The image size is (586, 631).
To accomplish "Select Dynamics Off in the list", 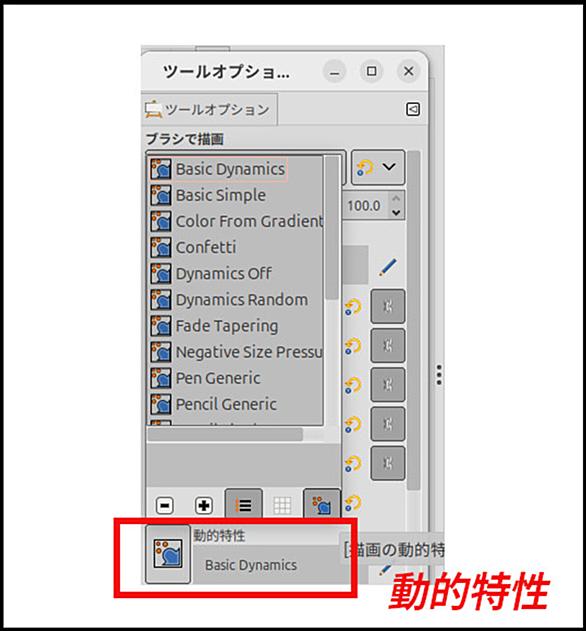I will coord(235,274).
